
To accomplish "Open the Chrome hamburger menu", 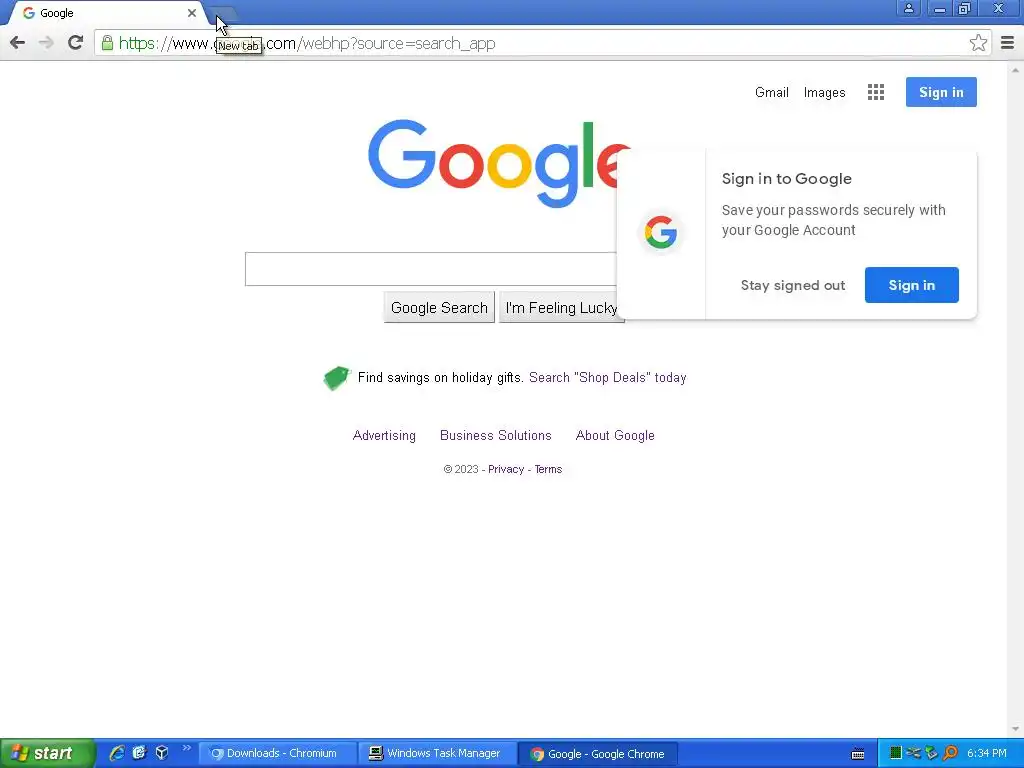I will [x=1008, y=43].
